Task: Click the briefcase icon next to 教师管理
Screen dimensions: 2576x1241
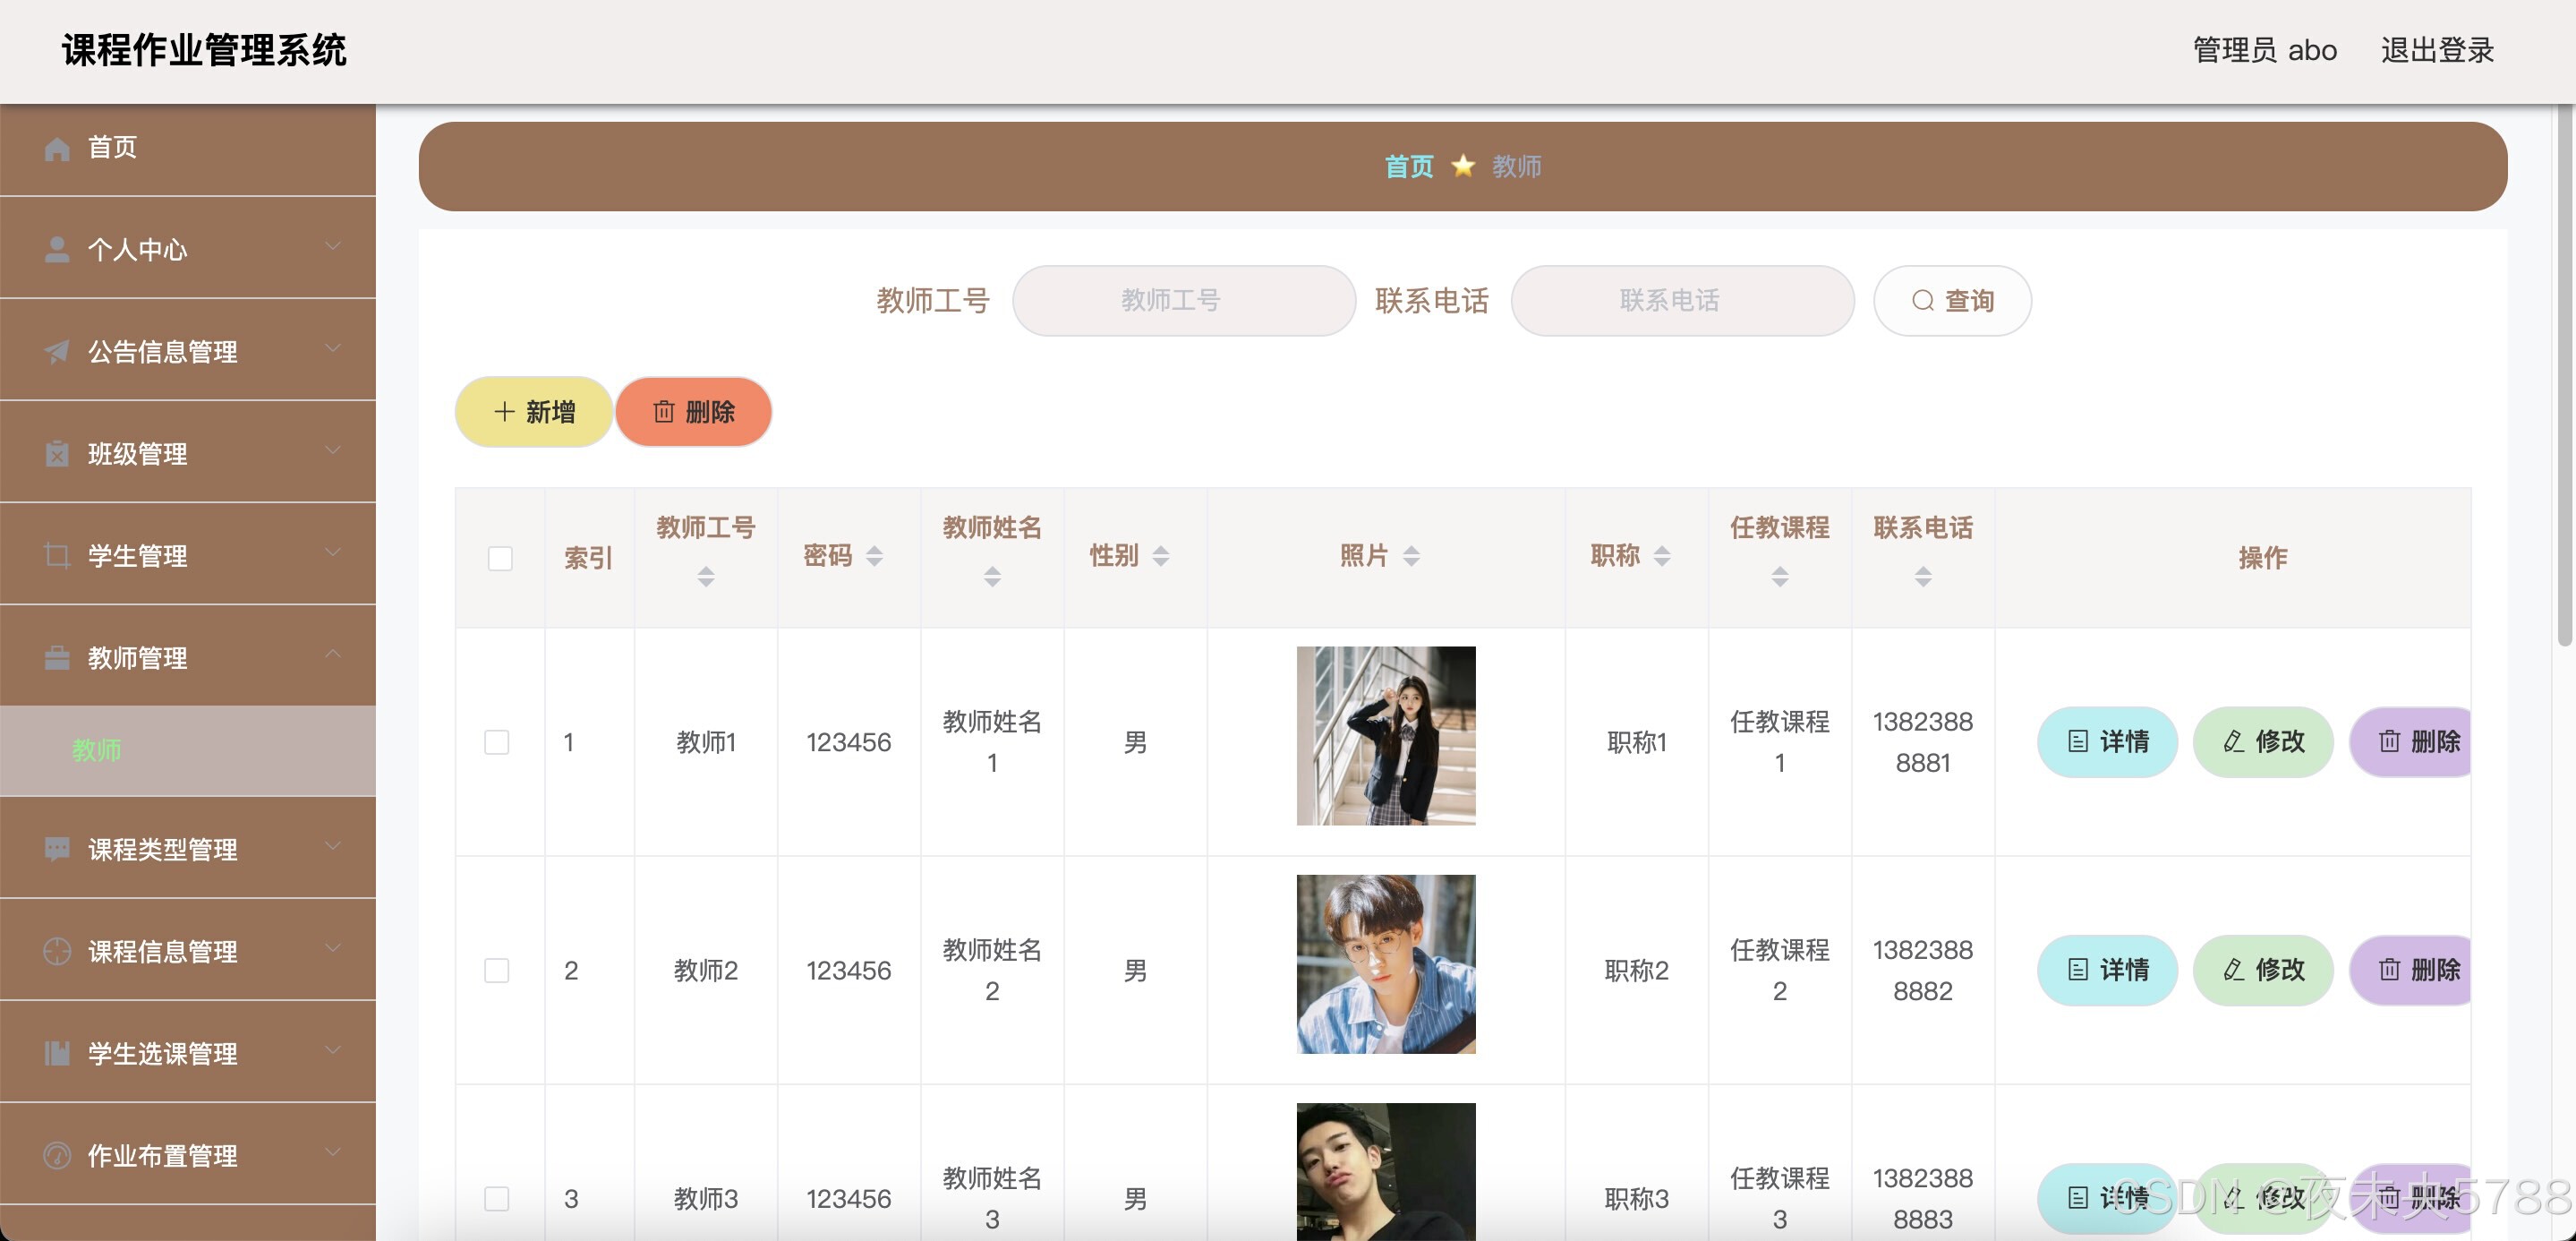Action: click(x=57, y=657)
